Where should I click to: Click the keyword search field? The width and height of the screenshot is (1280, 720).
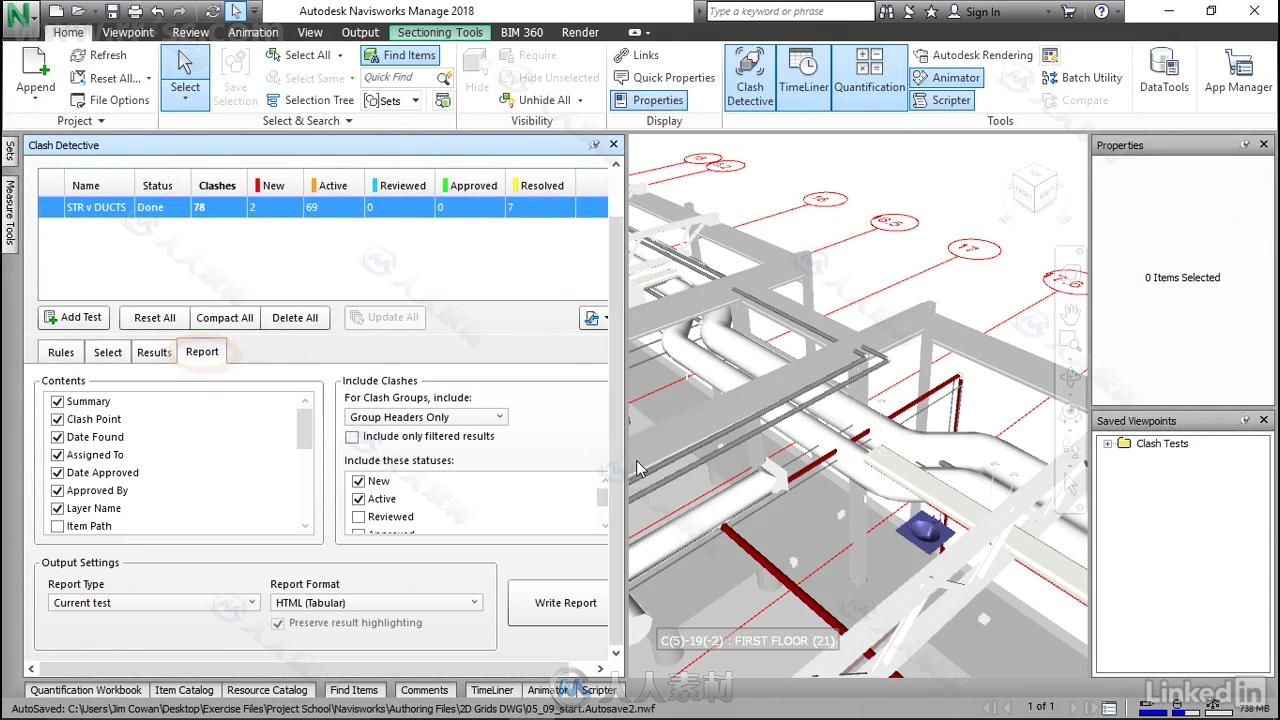click(x=789, y=12)
